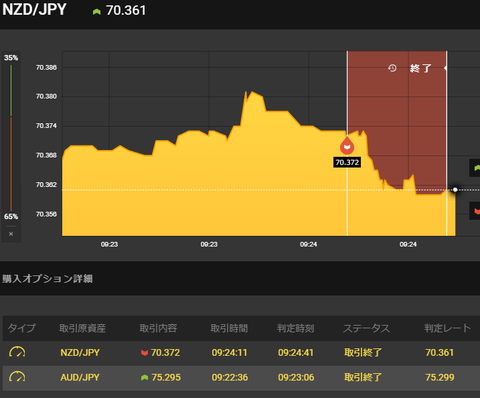The width and height of the screenshot is (480, 398).
Task: Click the 70.386 y-axis label
Action: [x=46, y=67]
